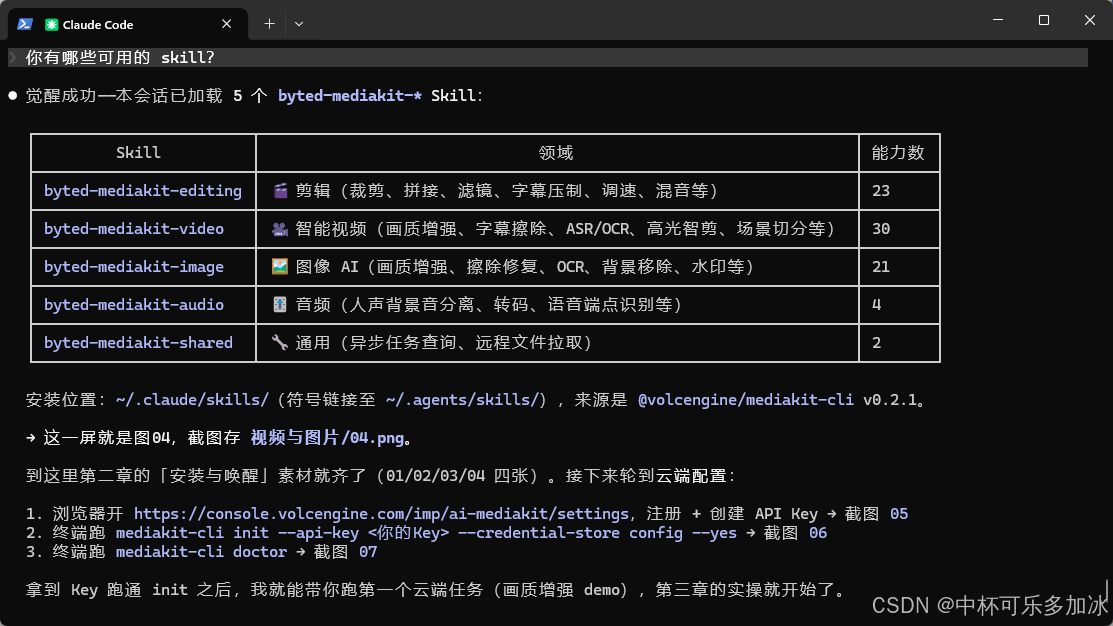The height and width of the screenshot is (626, 1113).
Task: Click byted-mediakit-editing skill name
Action: tap(143, 191)
